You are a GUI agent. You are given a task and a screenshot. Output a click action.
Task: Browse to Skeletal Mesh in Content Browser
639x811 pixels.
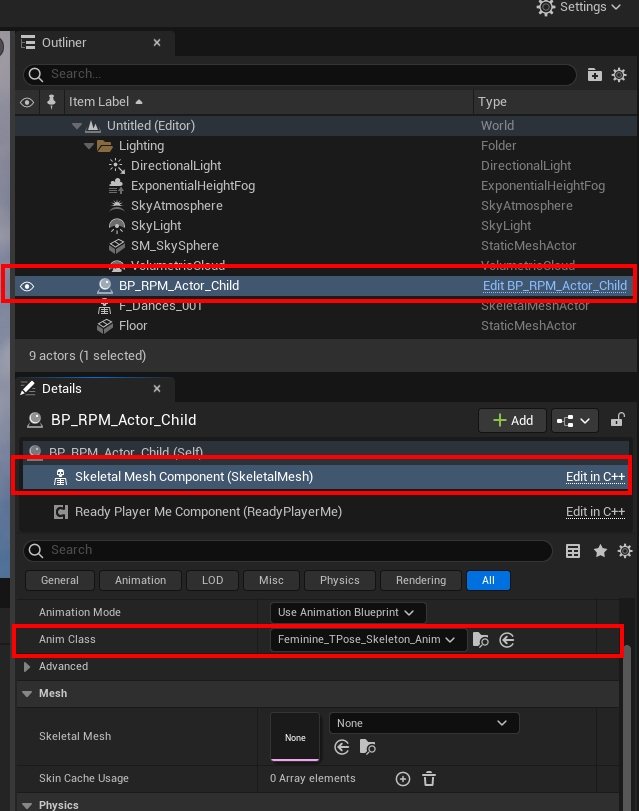[x=367, y=747]
